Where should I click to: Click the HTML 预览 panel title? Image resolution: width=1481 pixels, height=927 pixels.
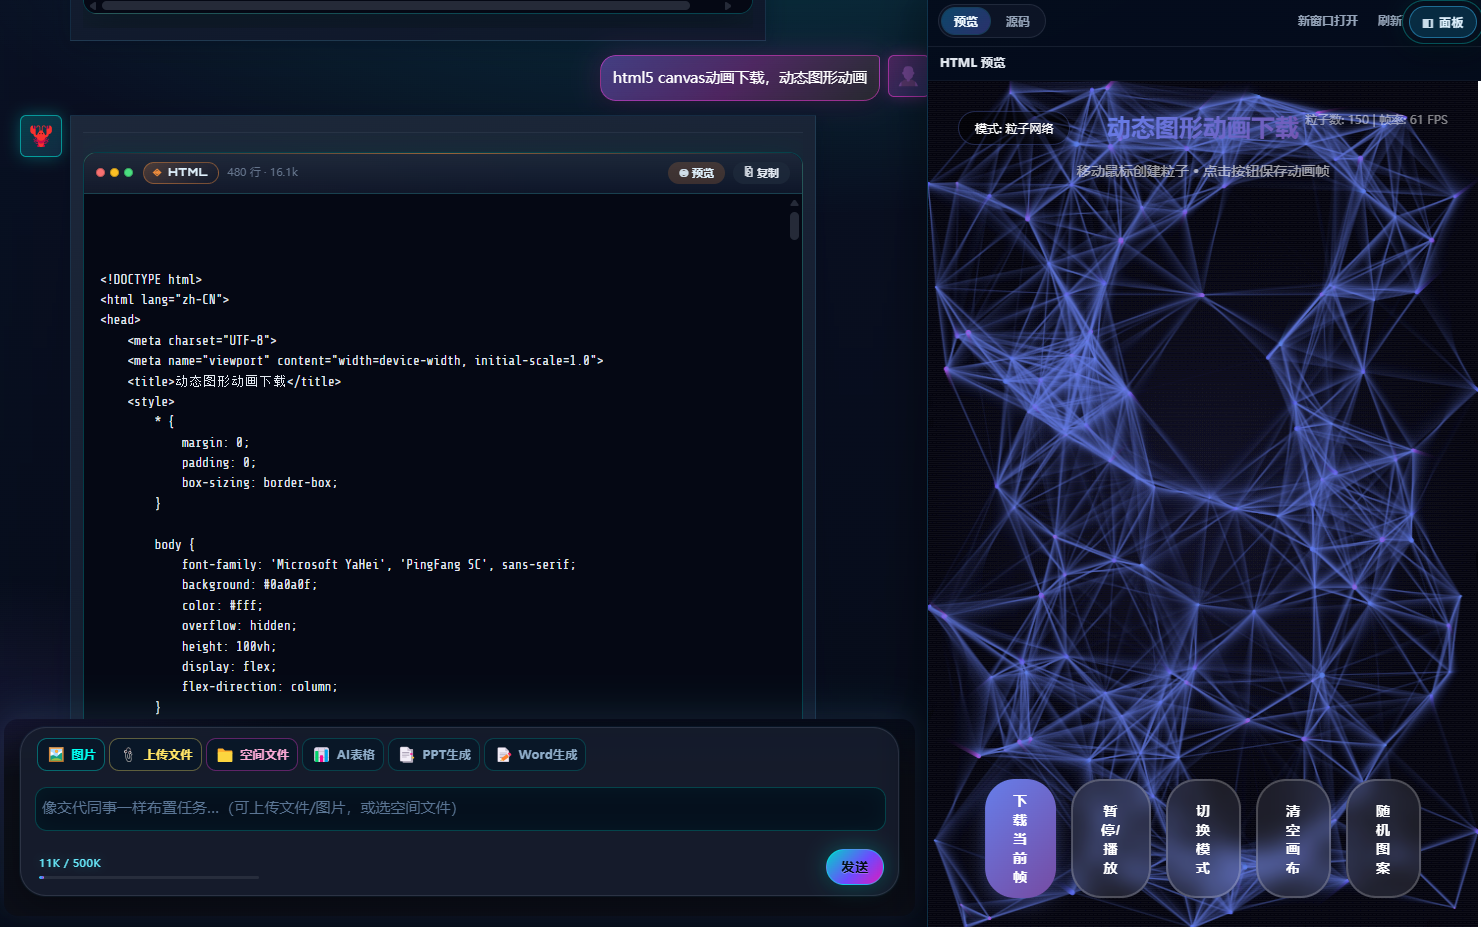click(x=973, y=62)
